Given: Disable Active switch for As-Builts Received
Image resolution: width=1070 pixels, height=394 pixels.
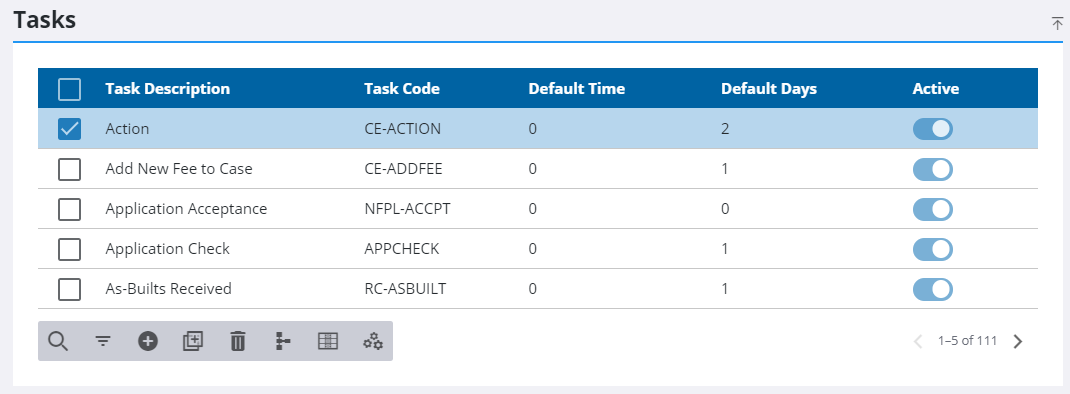Looking at the screenshot, I should pyautogui.click(x=933, y=290).
